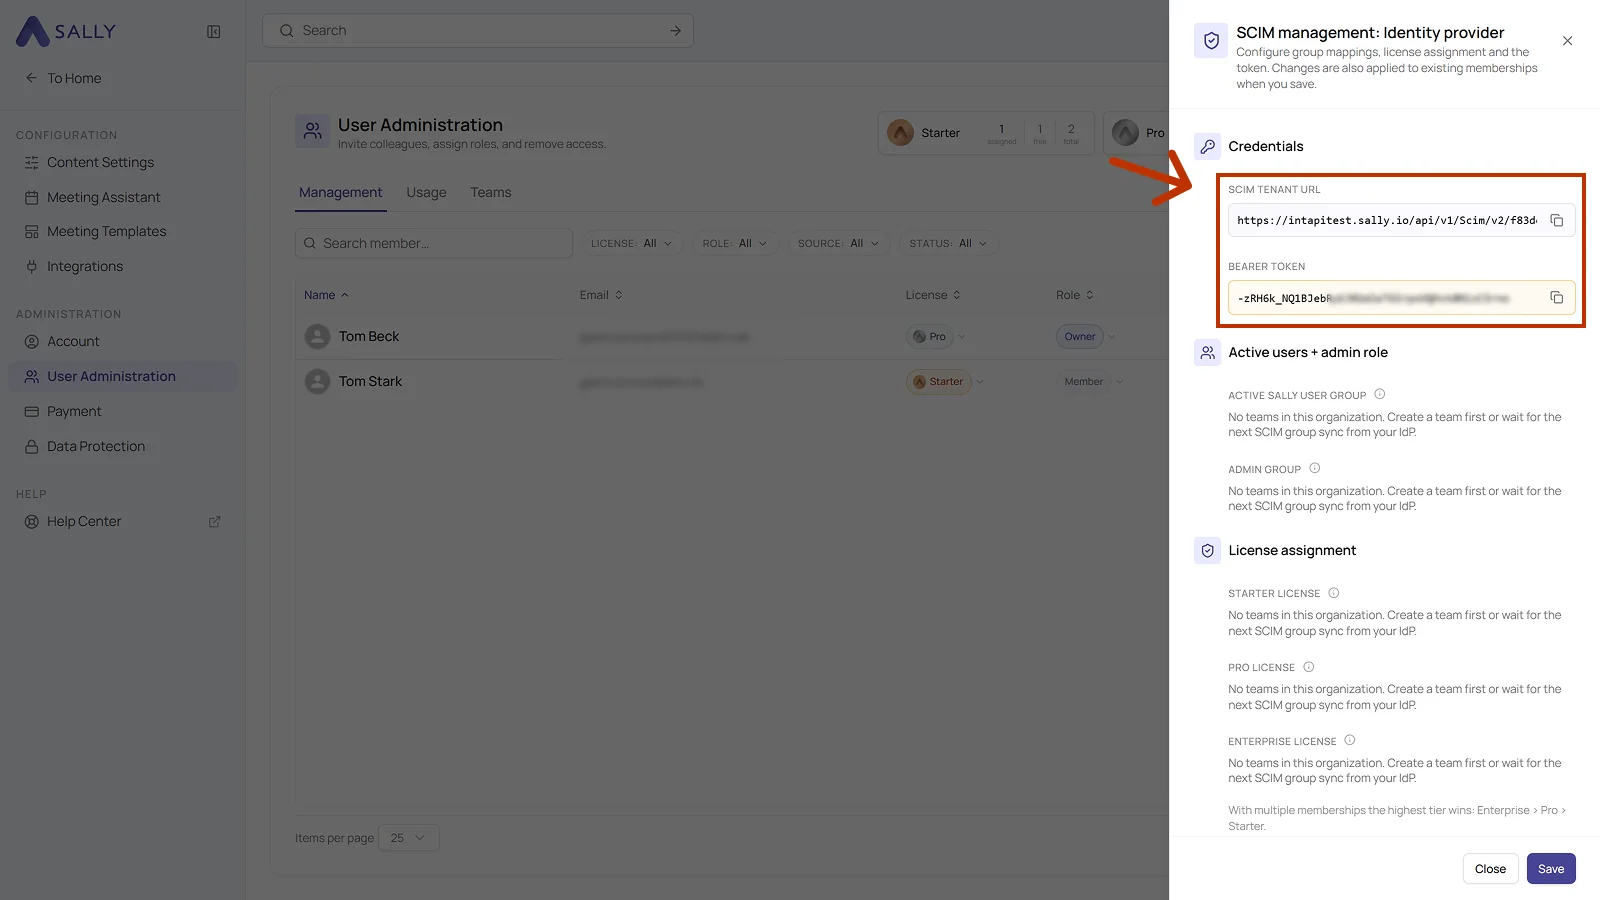This screenshot has height=900, width=1600.
Task: Click the top Search field
Action: (x=478, y=30)
